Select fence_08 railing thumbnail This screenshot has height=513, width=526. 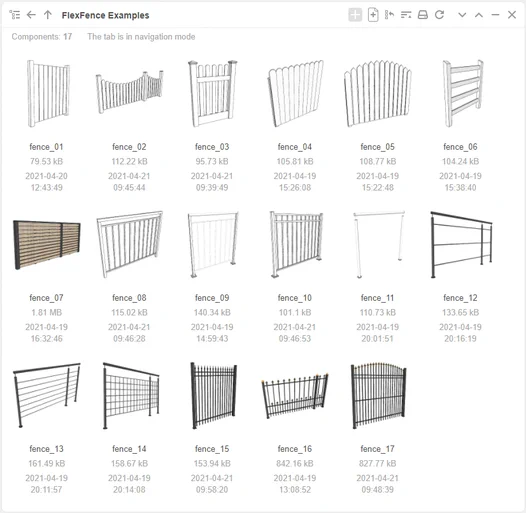click(129, 244)
